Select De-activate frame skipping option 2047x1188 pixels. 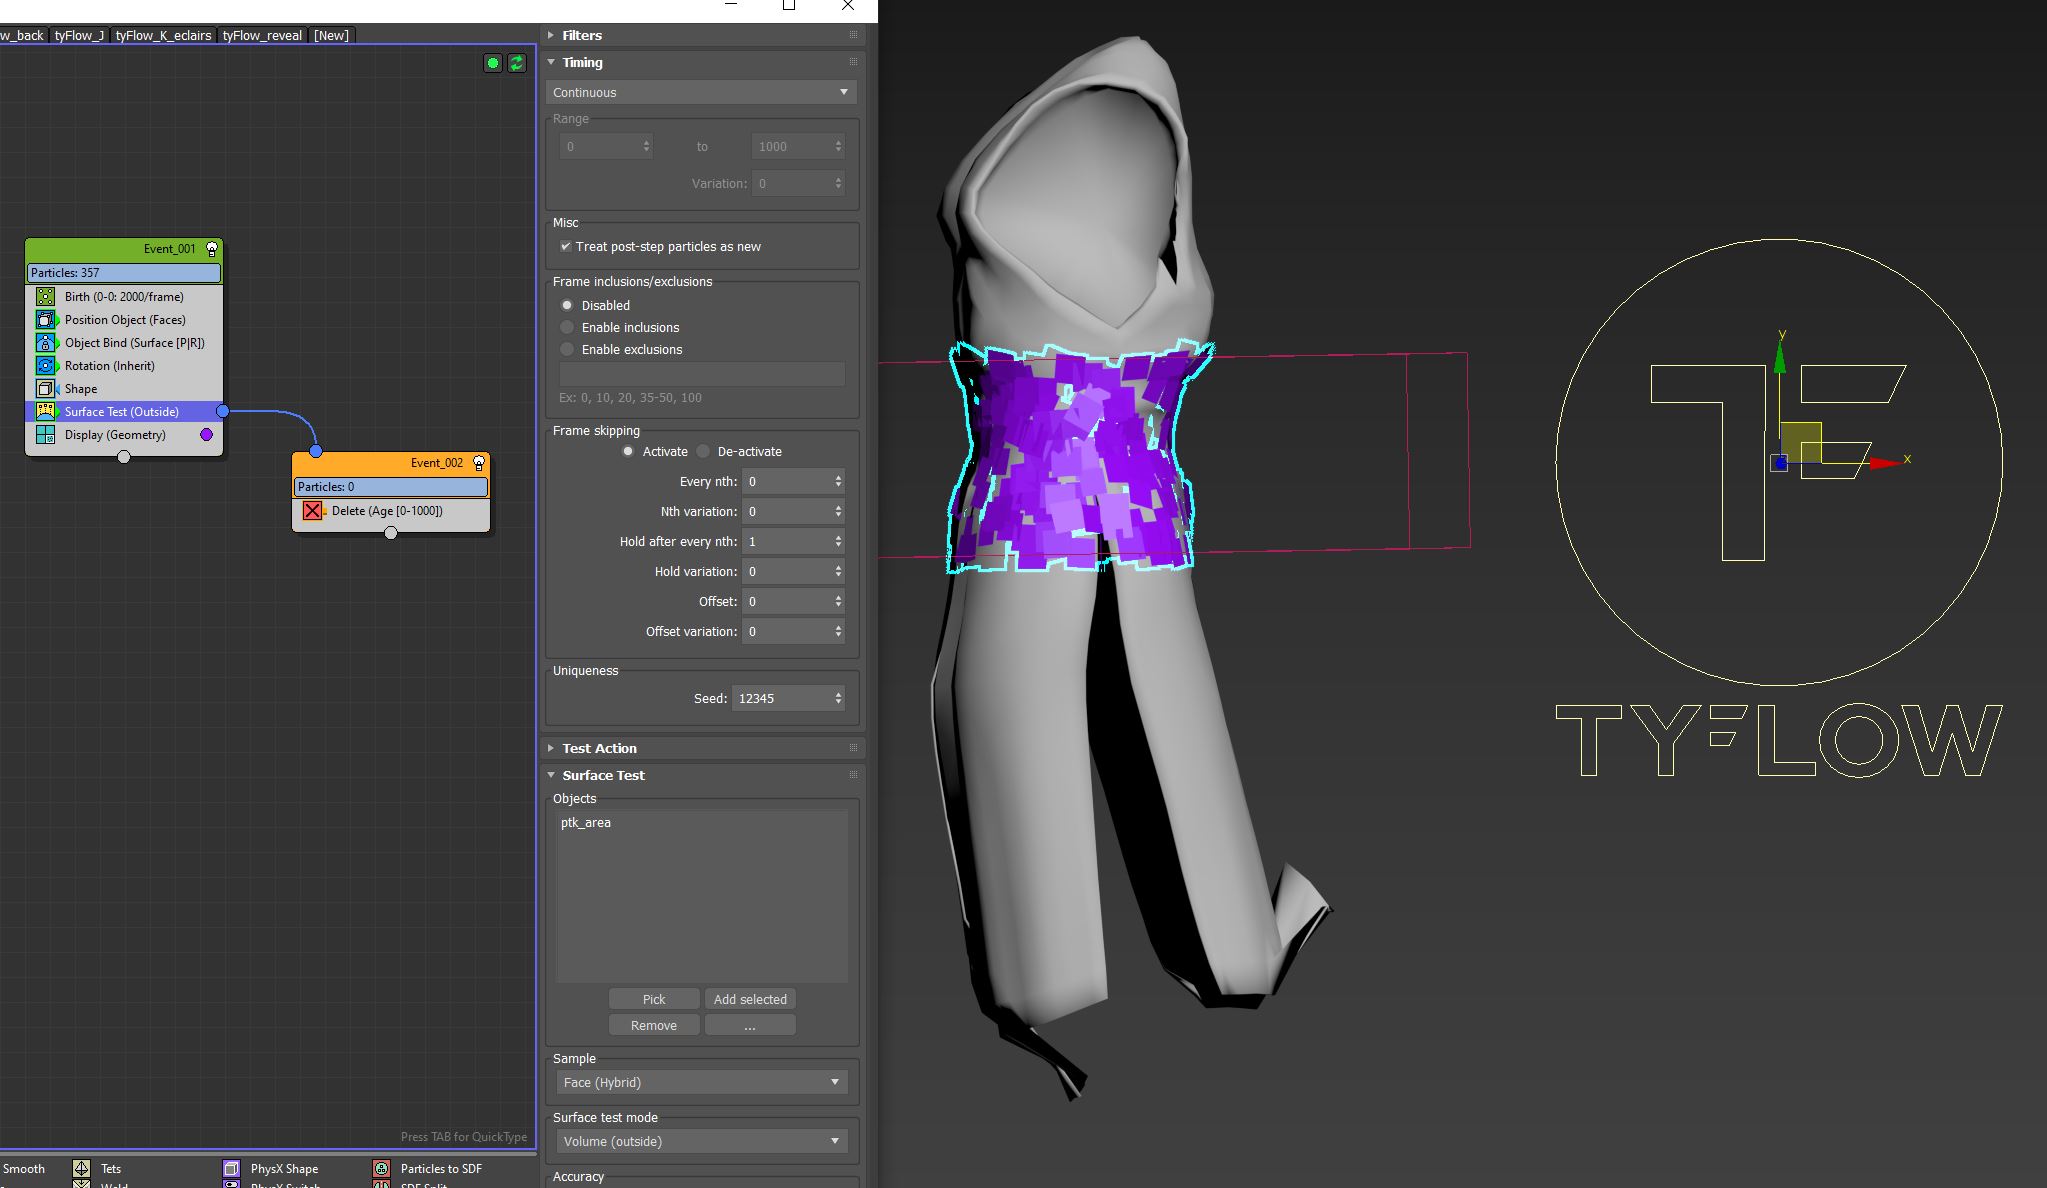704,452
